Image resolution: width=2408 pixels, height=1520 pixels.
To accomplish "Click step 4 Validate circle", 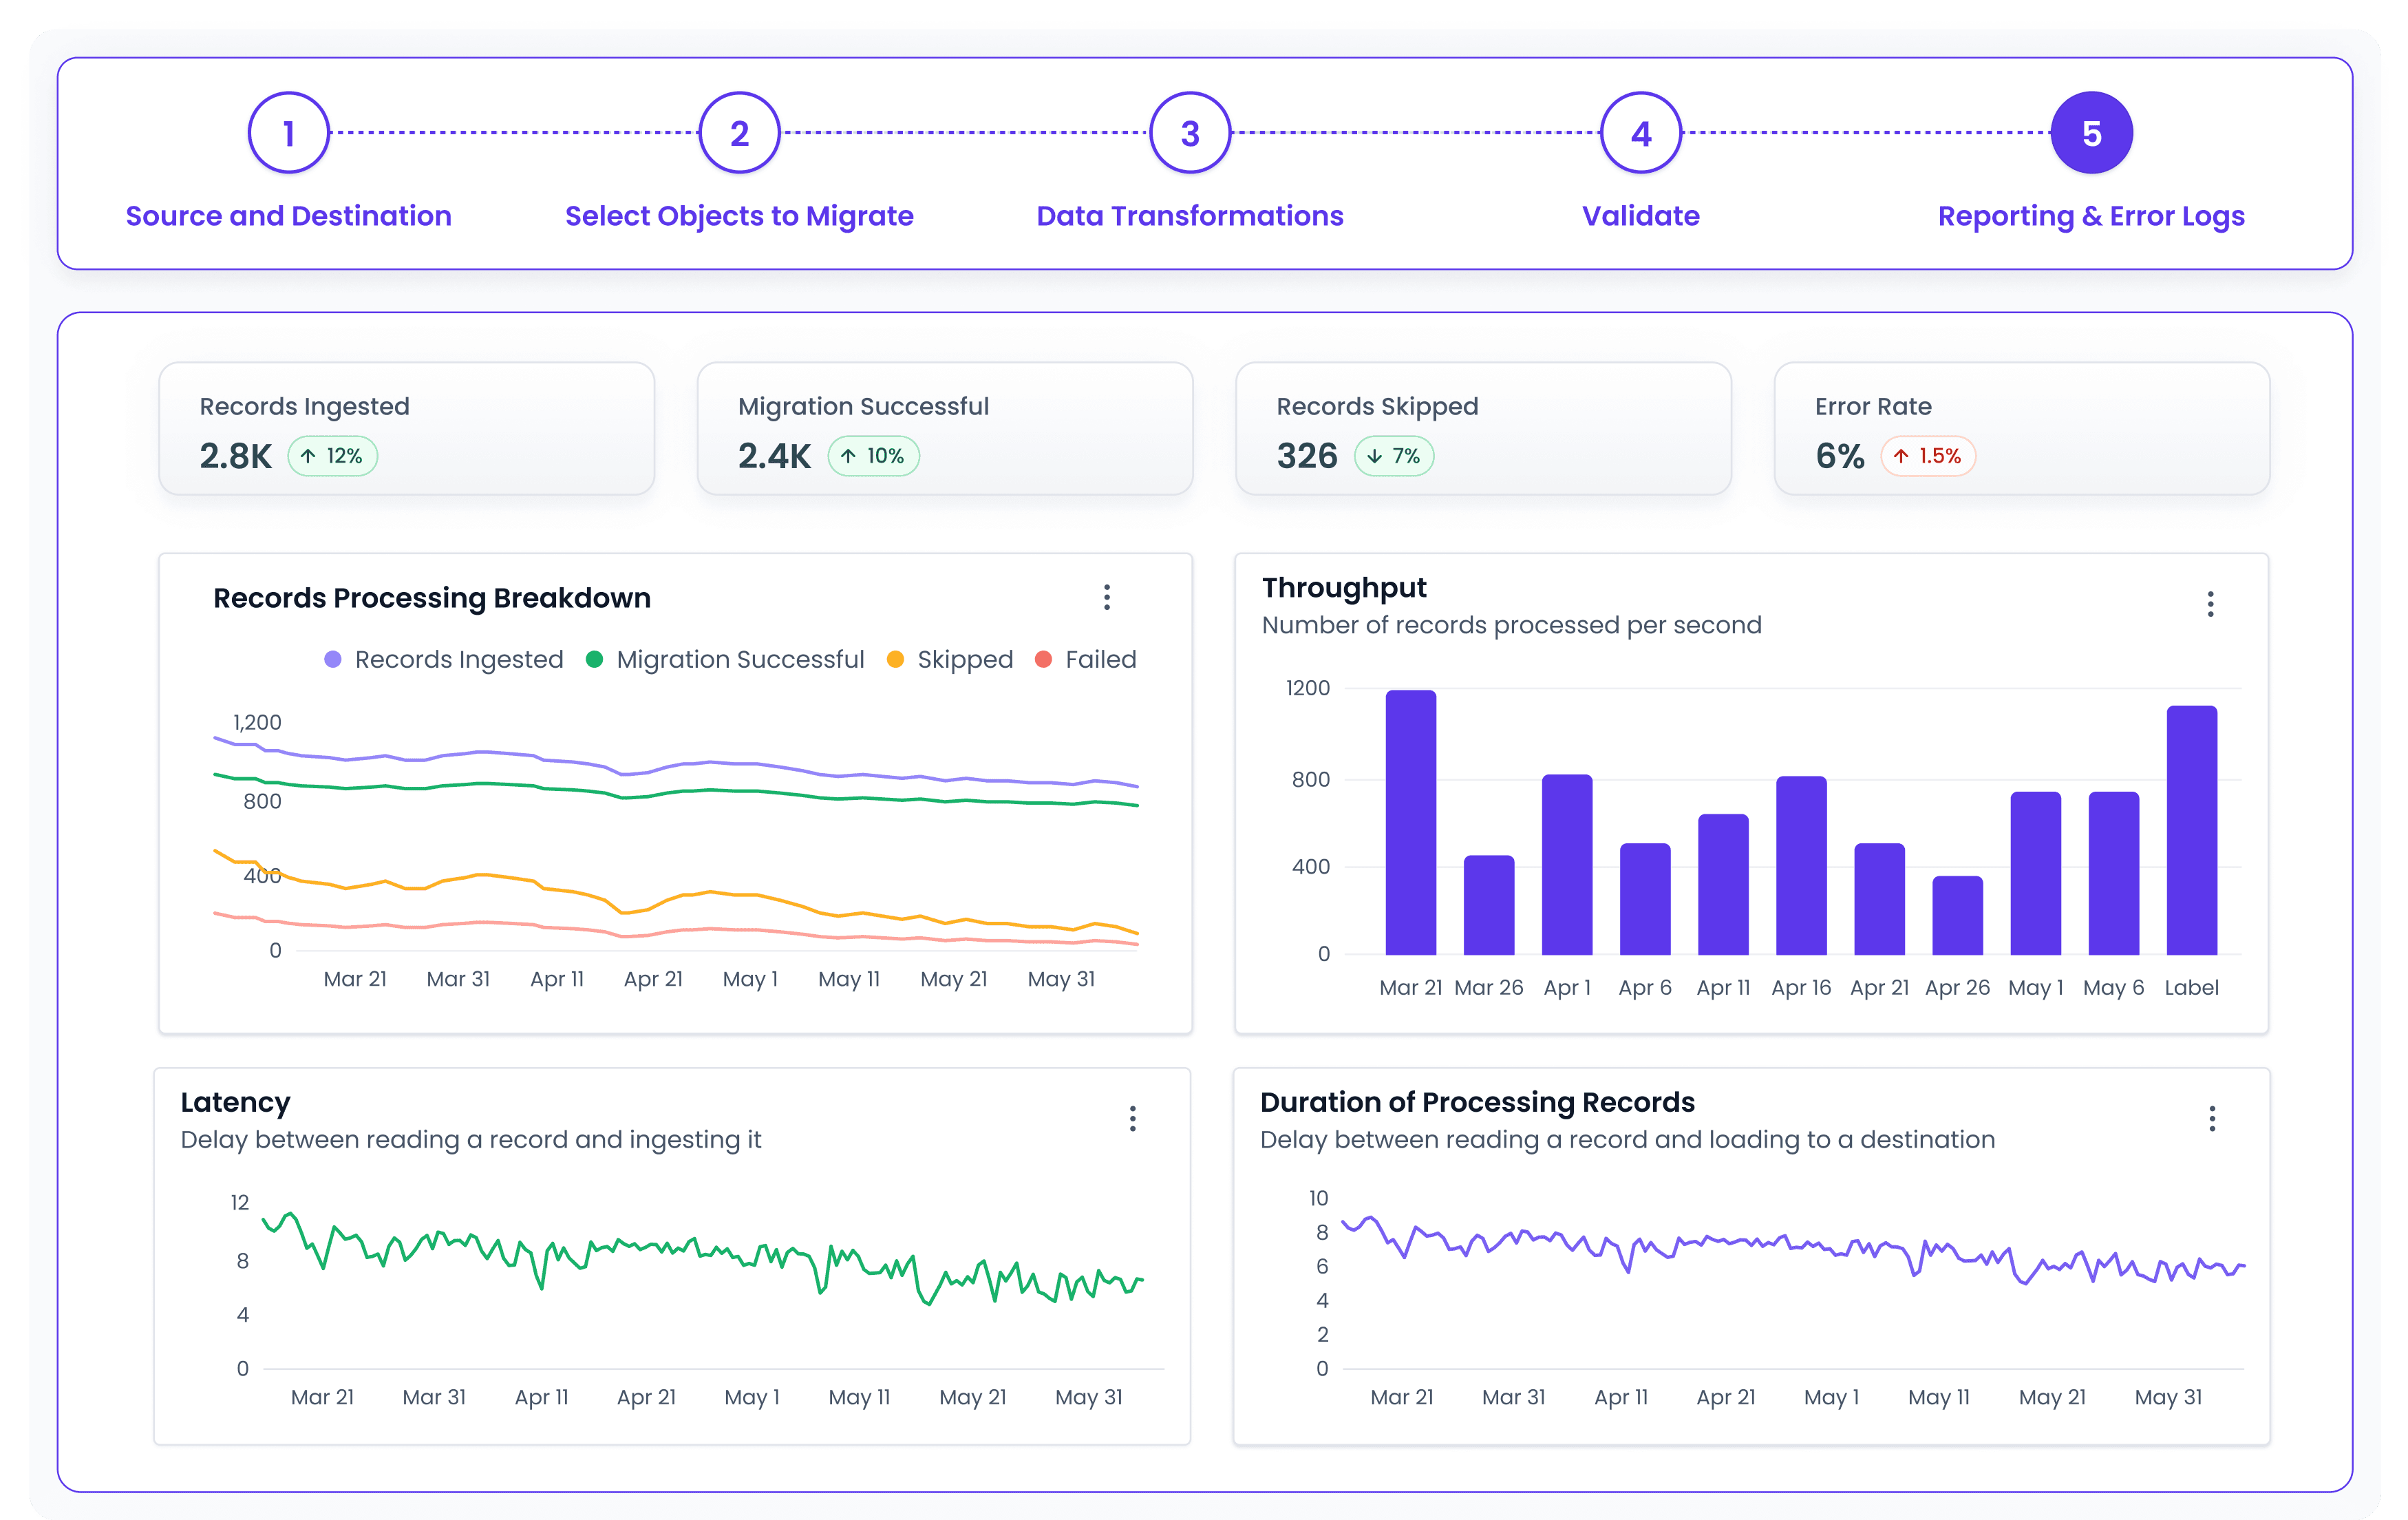I will (x=1640, y=133).
